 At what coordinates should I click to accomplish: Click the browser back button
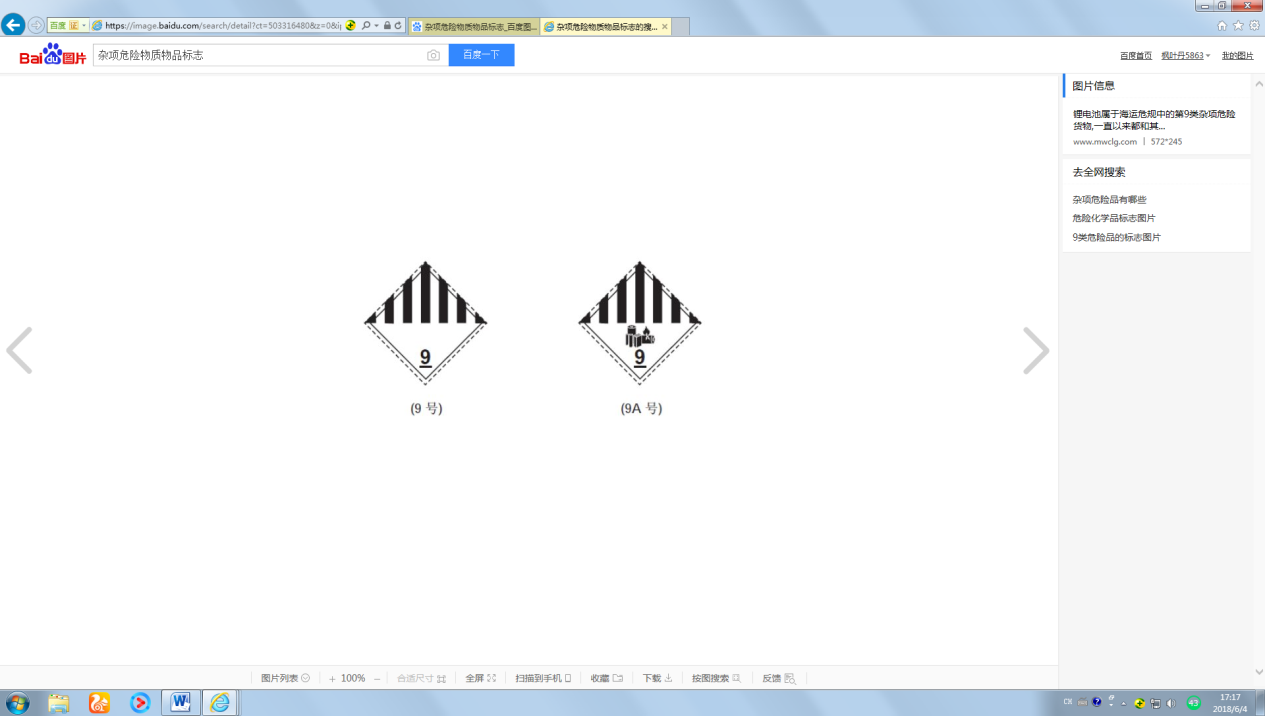(13, 25)
